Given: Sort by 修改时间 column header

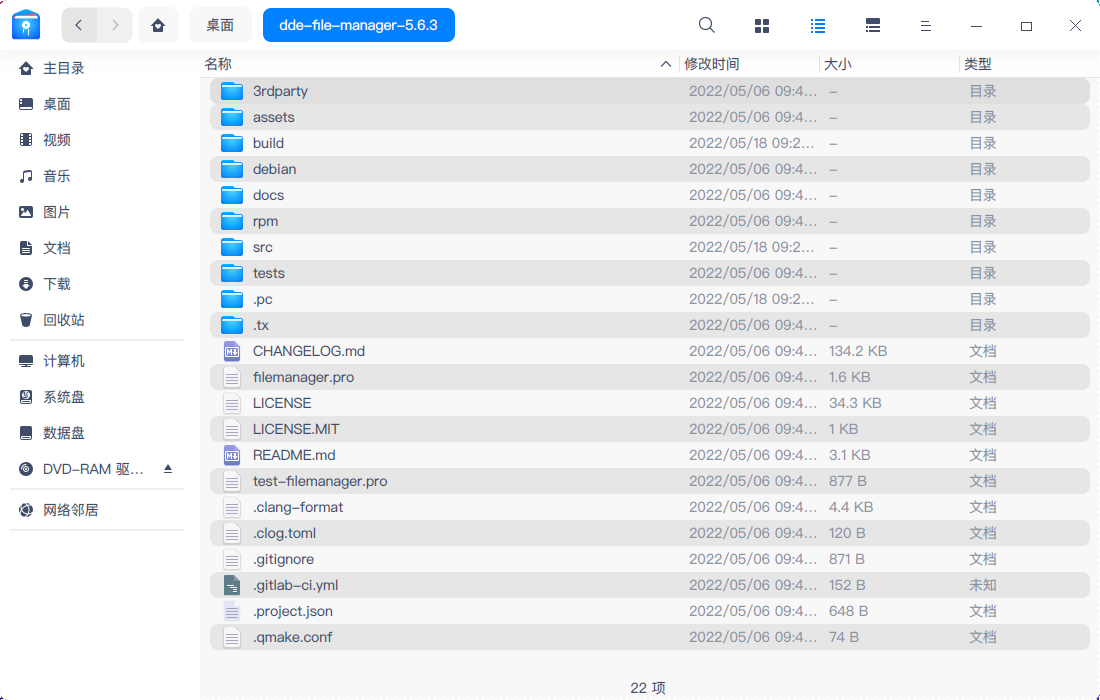Looking at the screenshot, I should pos(711,64).
